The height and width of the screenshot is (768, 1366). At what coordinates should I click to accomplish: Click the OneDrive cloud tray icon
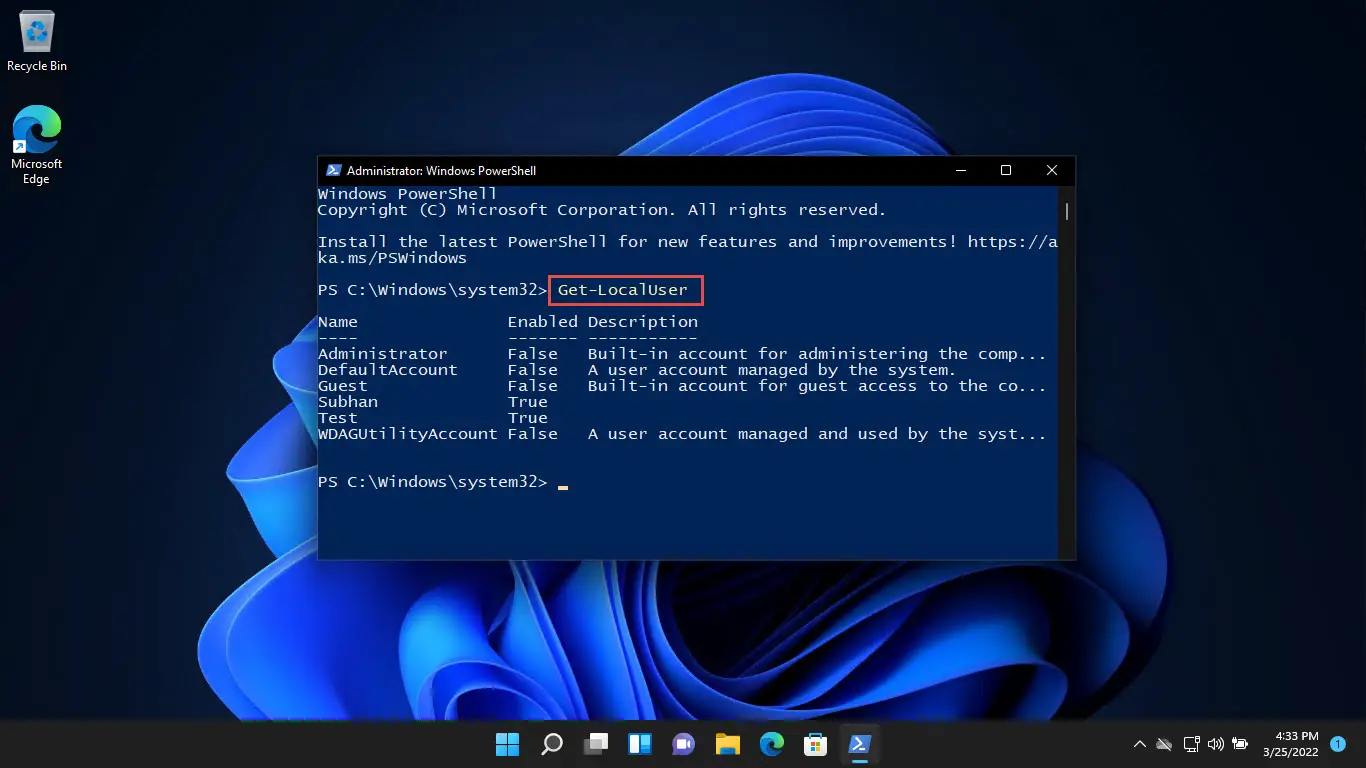click(1164, 744)
